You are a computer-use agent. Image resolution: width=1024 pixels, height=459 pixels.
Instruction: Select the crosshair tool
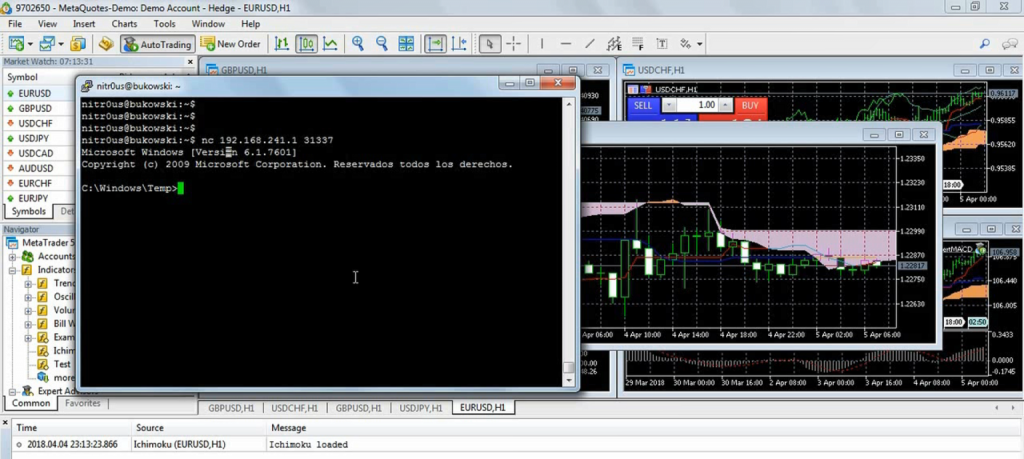tap(514, 44)
